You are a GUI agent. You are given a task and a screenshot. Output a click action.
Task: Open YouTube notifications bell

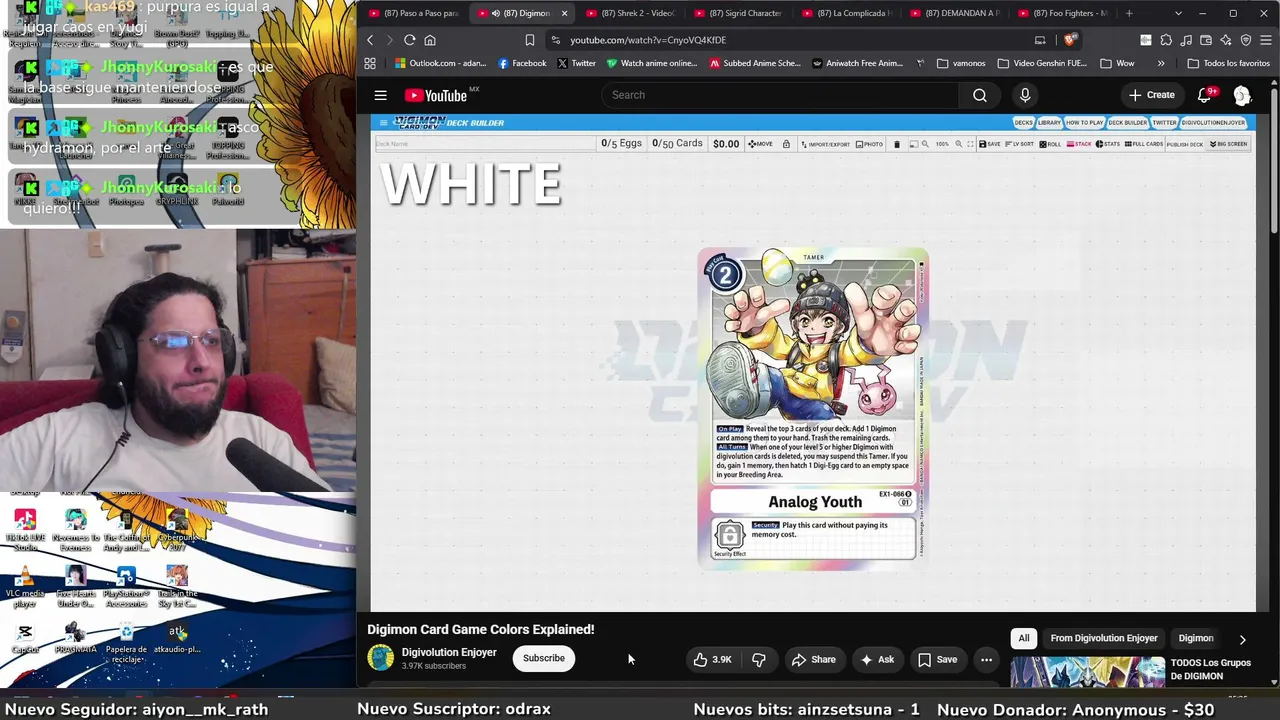pyautogui.click(x=1205, y=95)
